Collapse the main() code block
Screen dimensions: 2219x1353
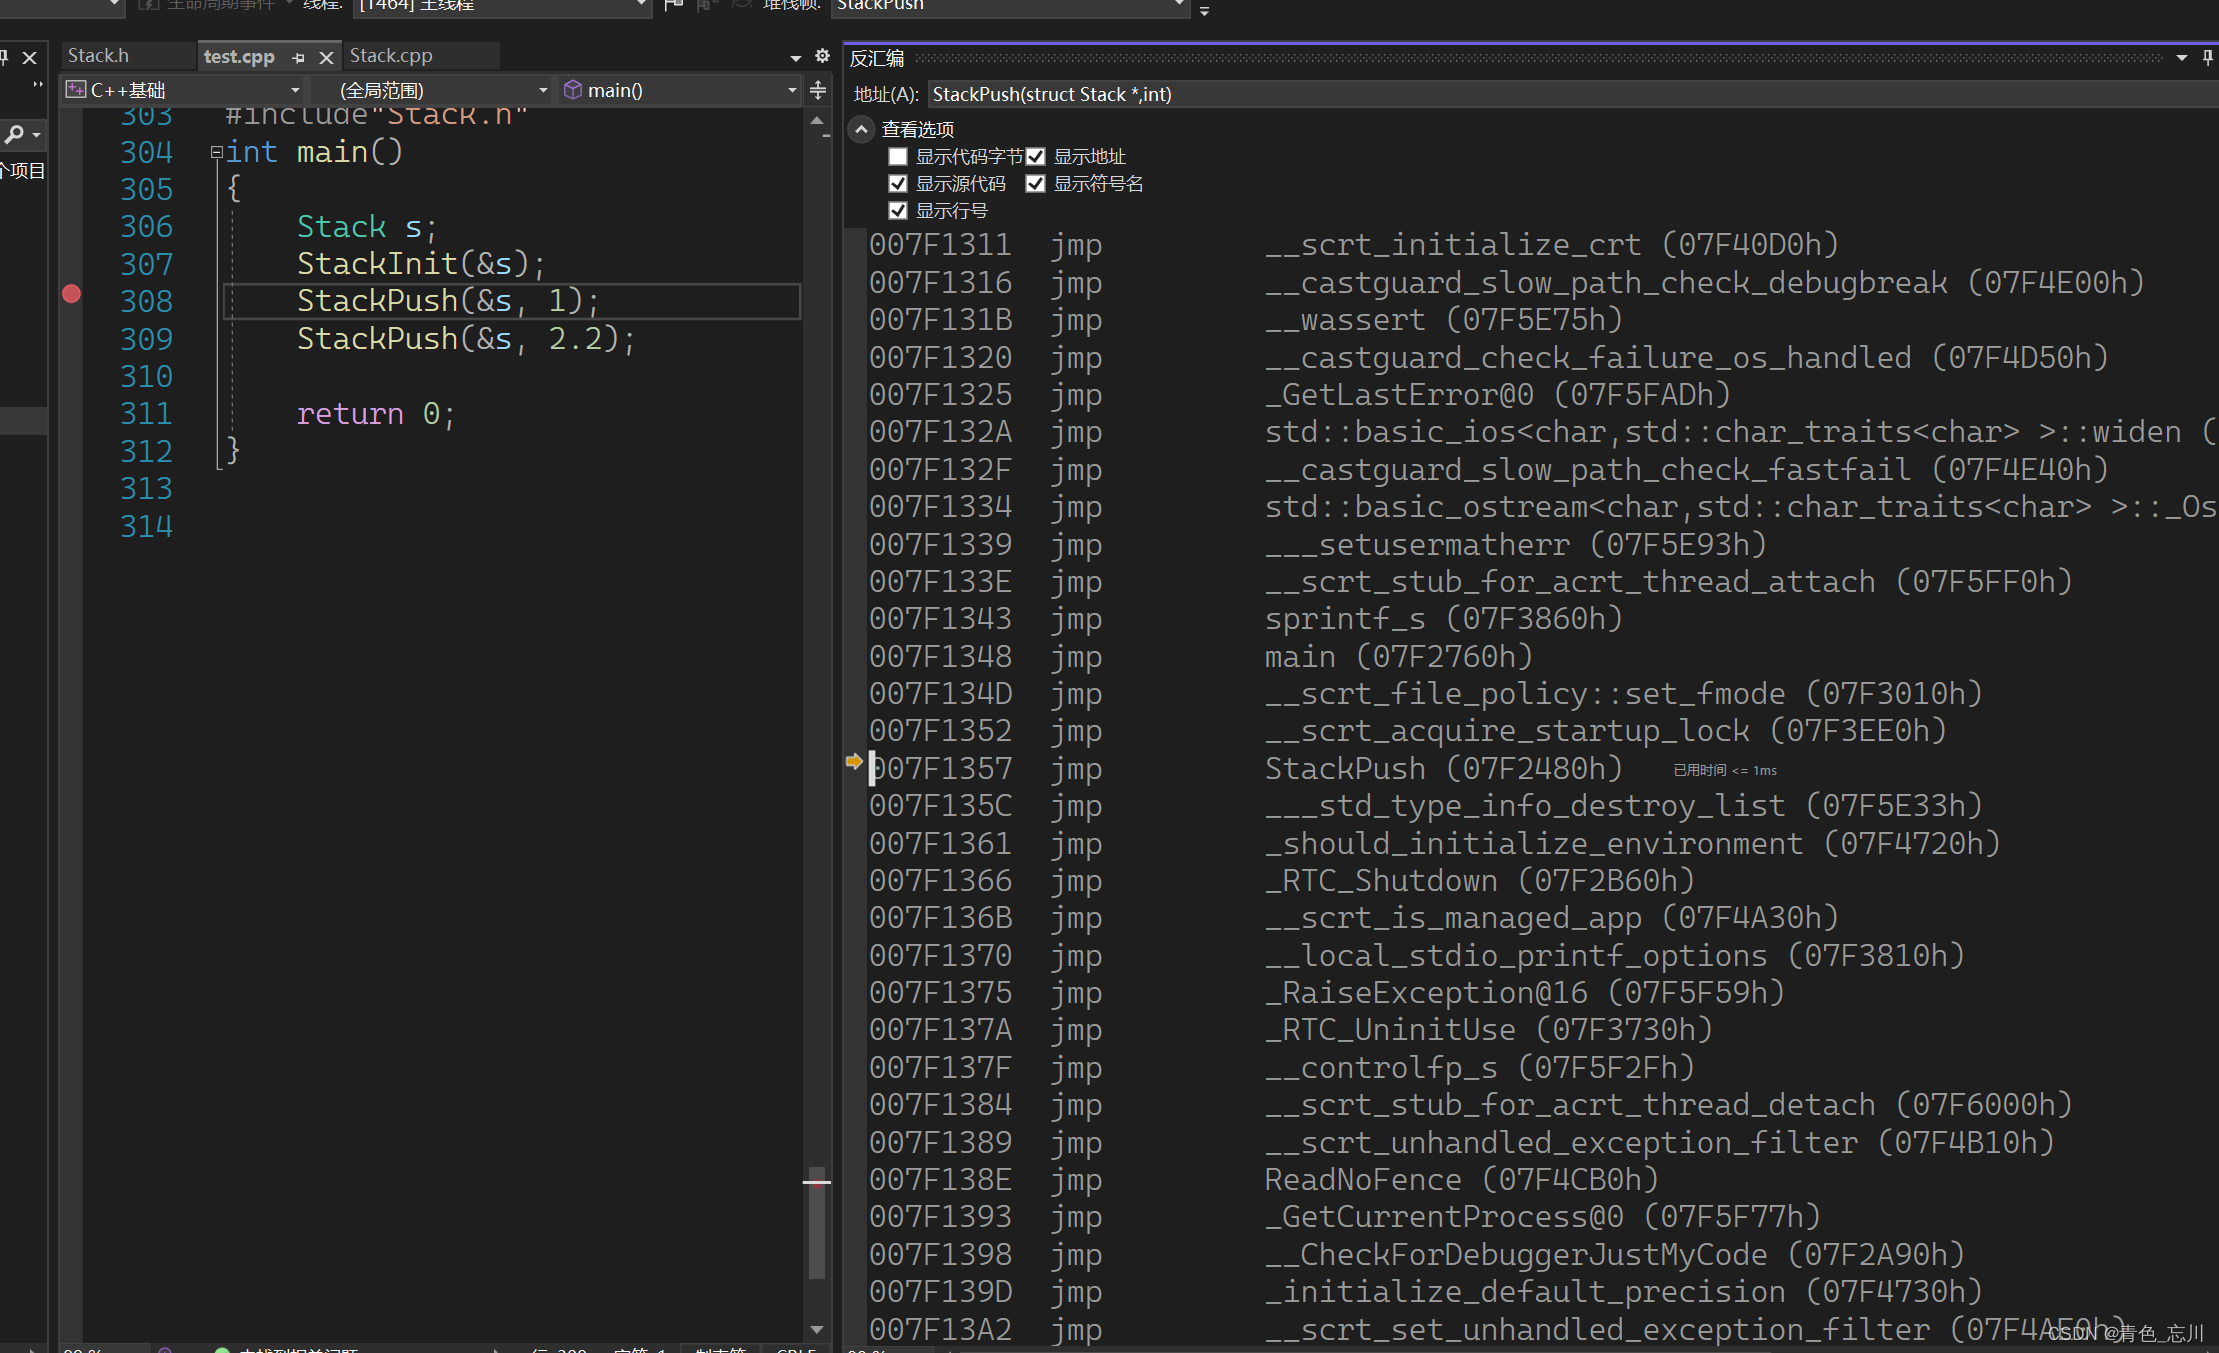click(216, 153)
